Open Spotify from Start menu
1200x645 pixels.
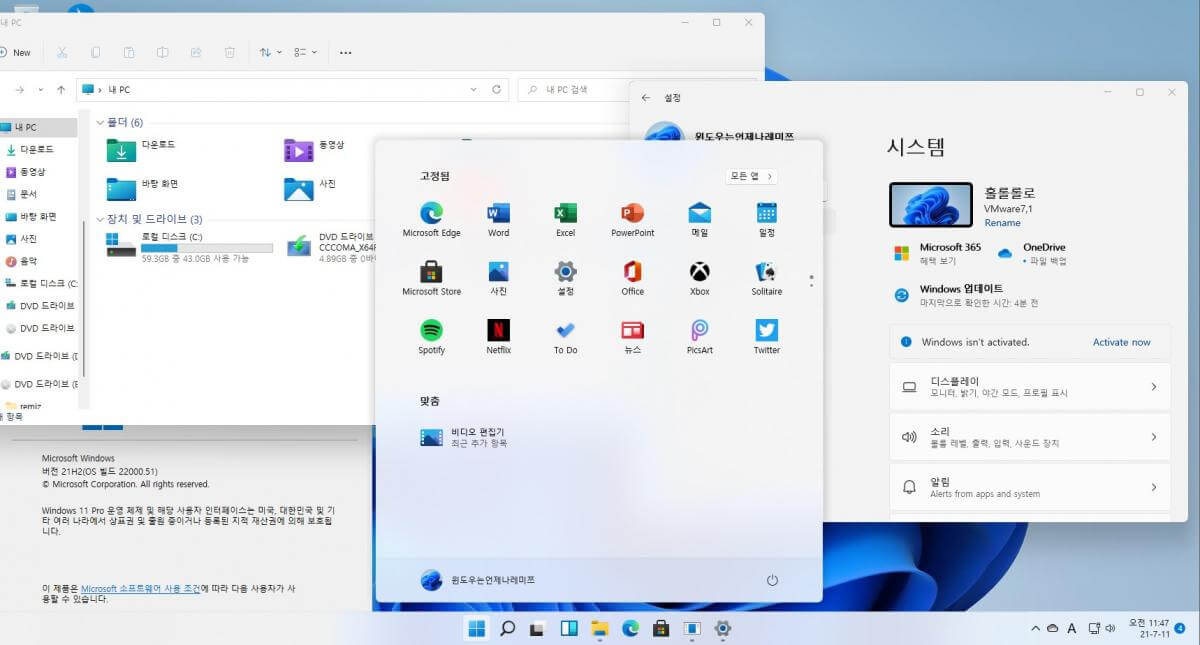(431, 337)
